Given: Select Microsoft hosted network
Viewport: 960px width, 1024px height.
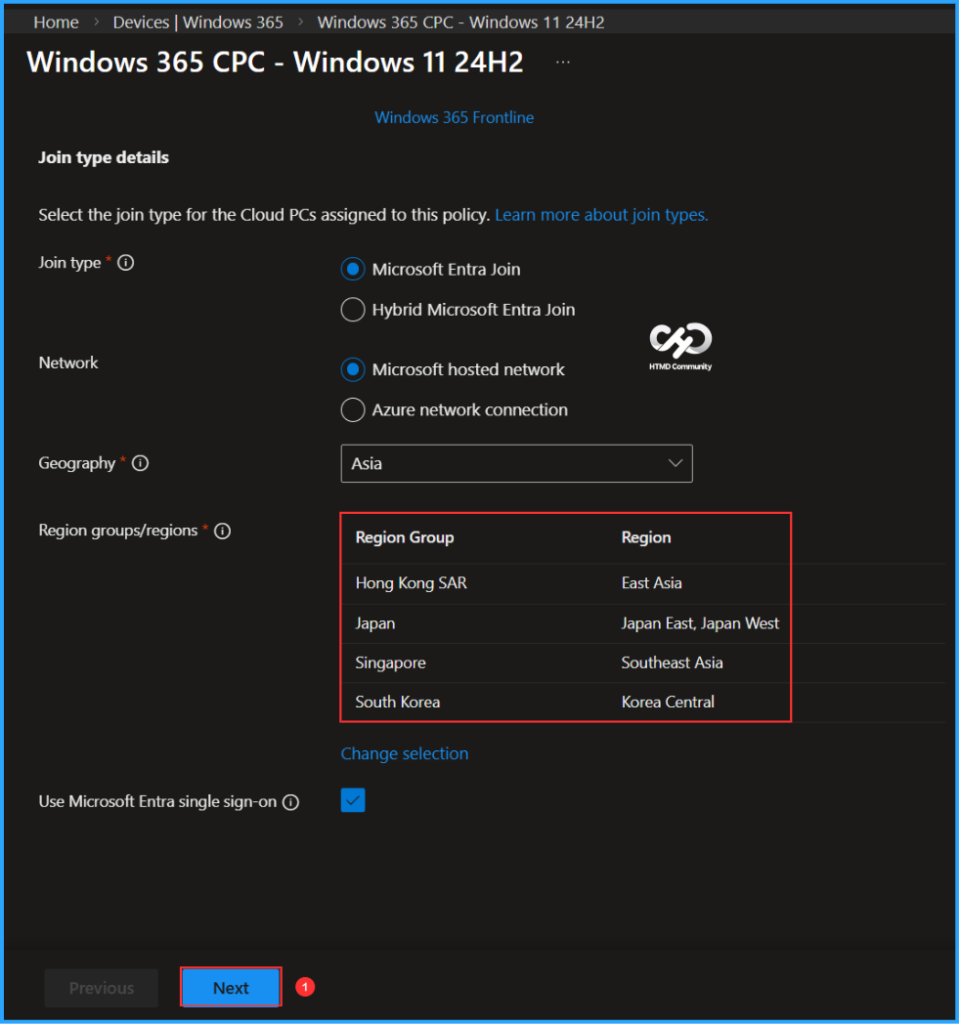Looking at the screenshot, I should point(352,369).
